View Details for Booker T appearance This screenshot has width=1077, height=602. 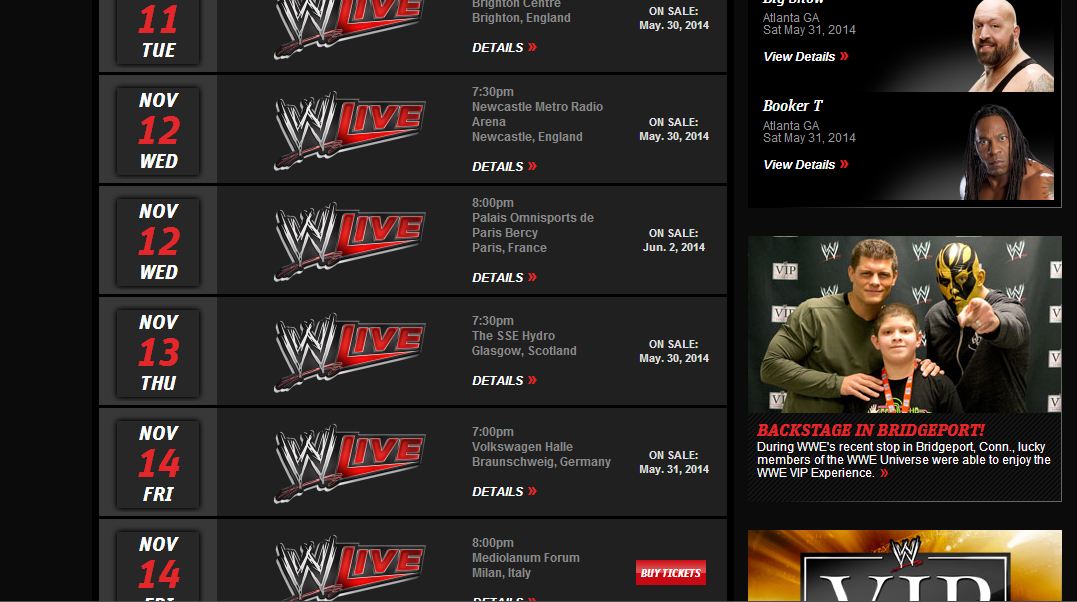806,164
